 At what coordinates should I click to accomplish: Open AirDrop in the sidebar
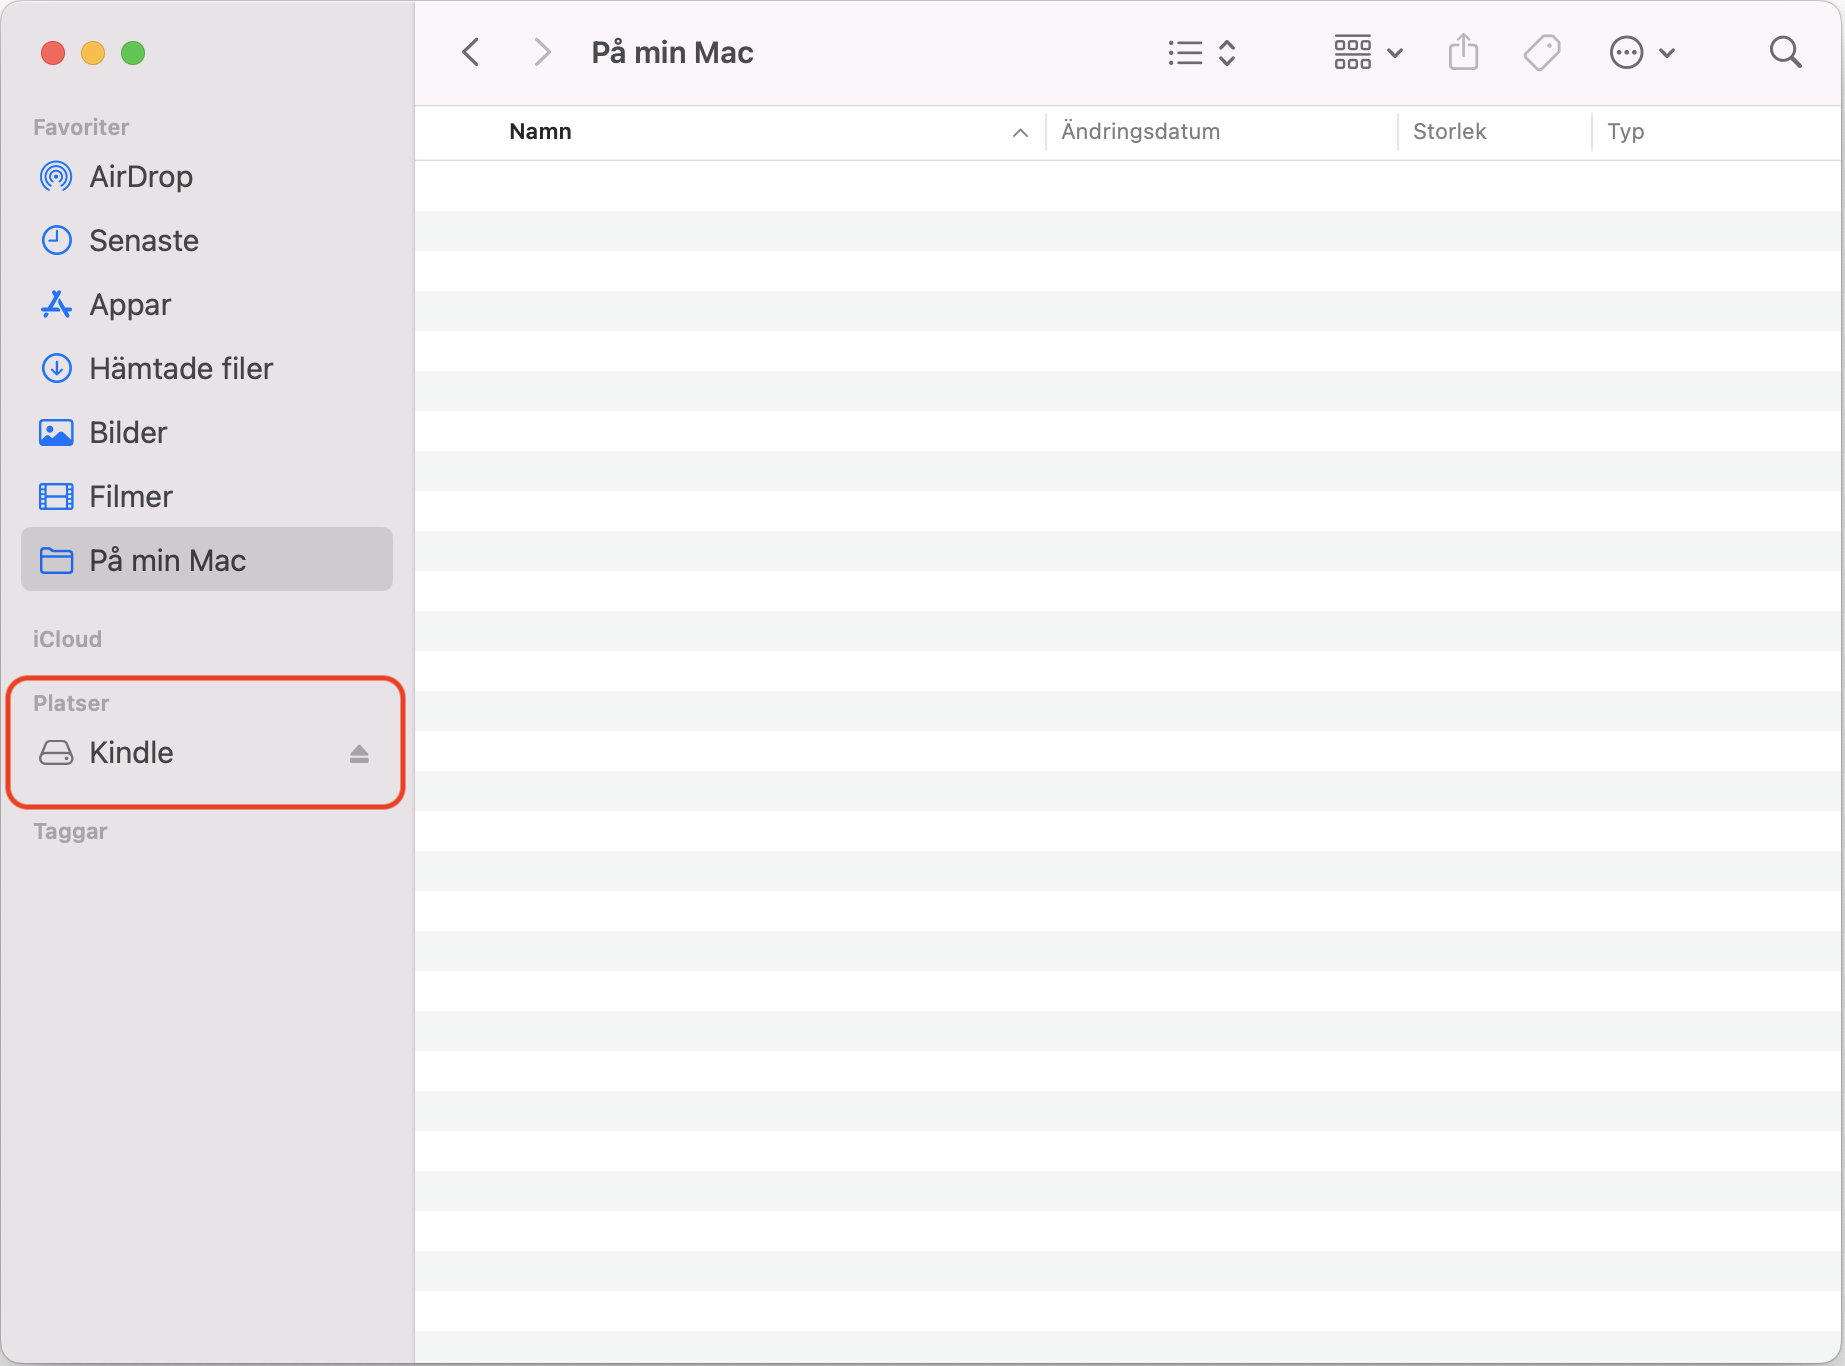206,177
